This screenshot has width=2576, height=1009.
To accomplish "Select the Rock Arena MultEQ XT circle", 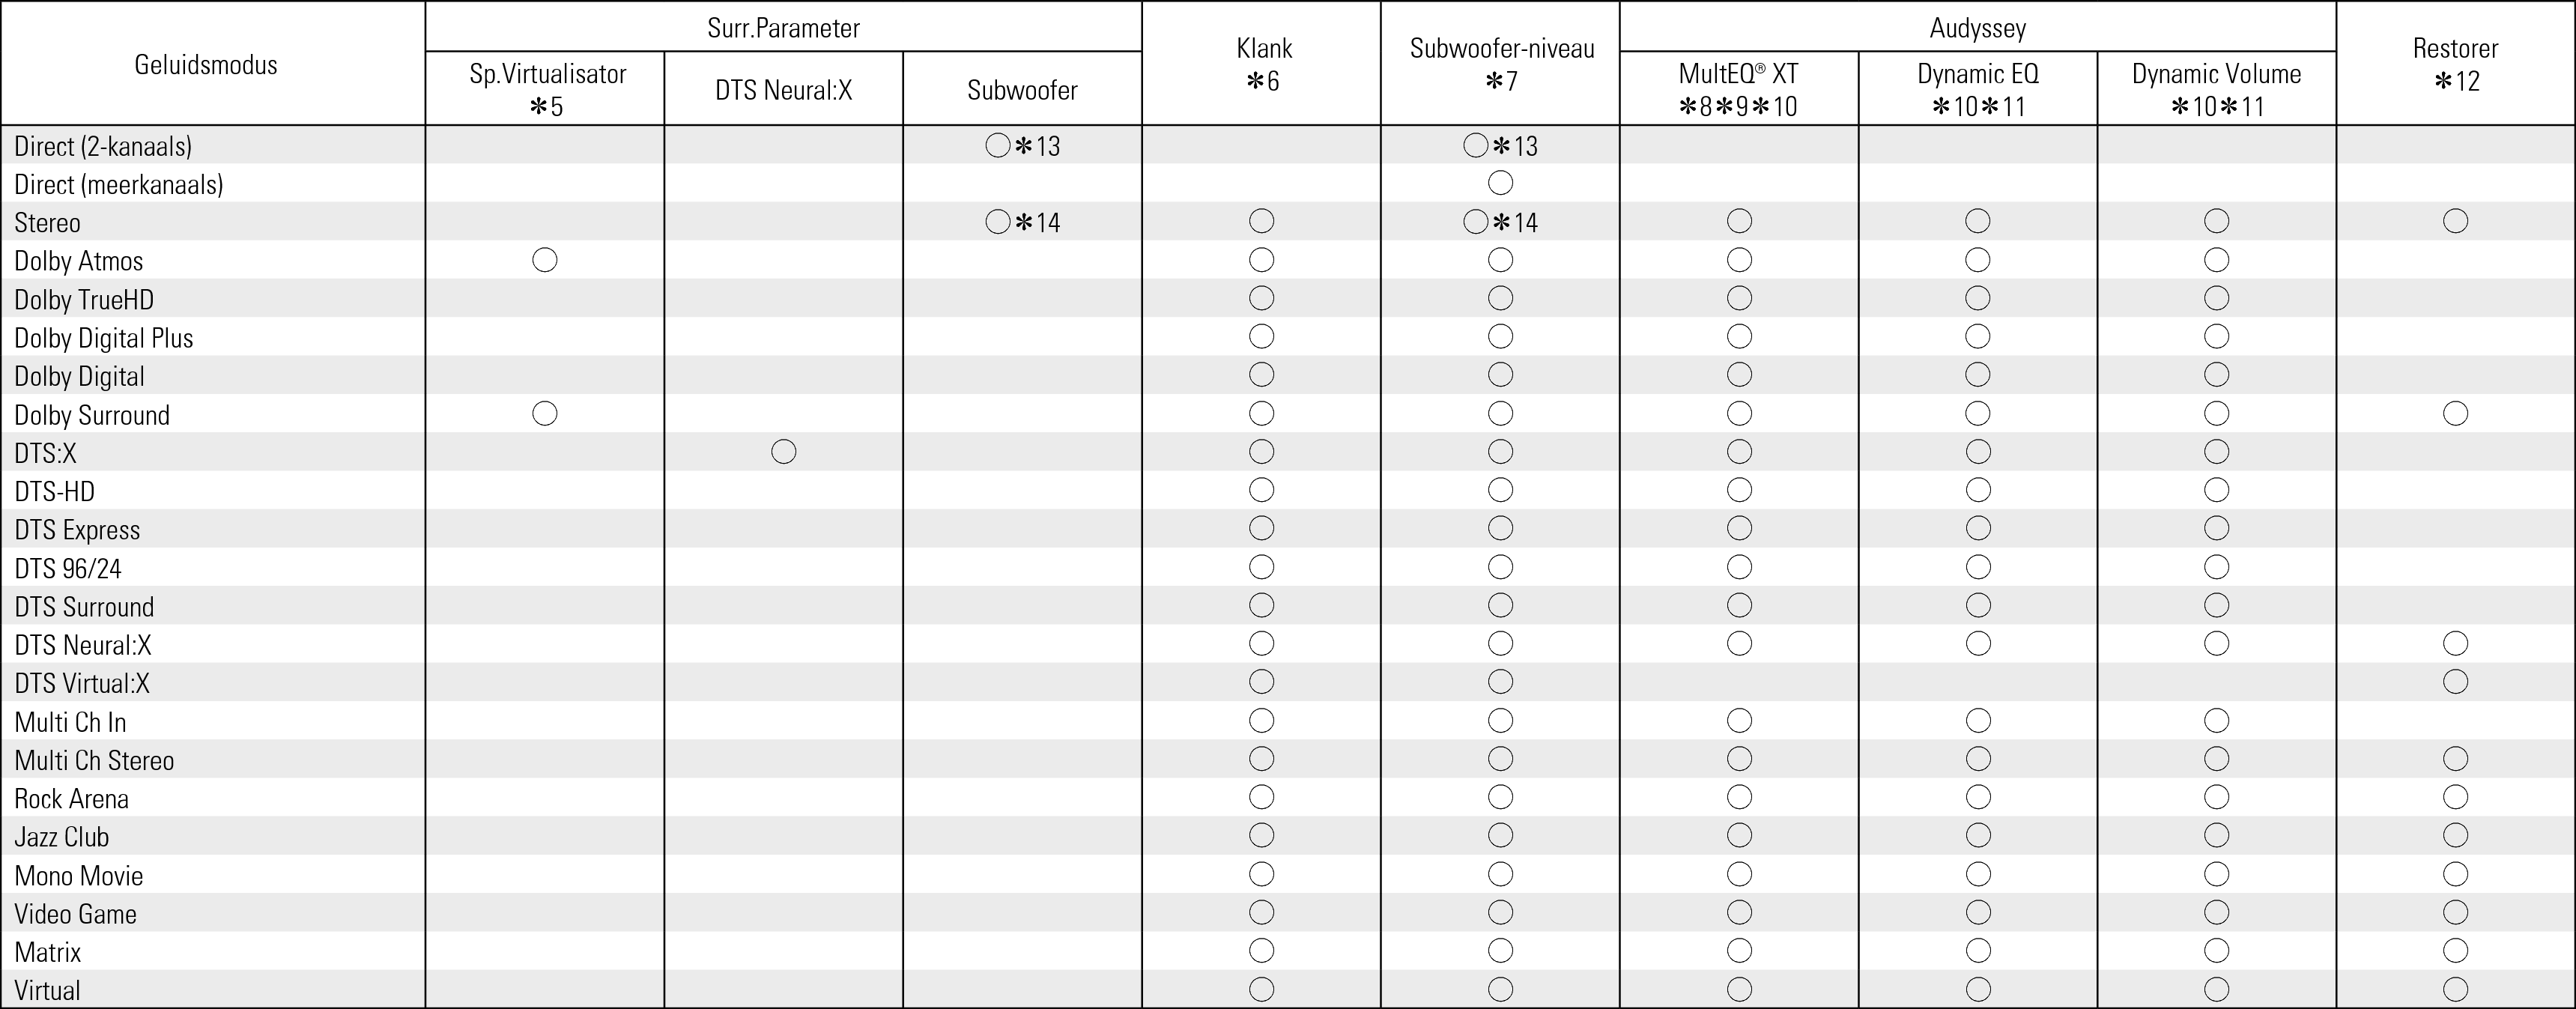I will pos(1739,797).
